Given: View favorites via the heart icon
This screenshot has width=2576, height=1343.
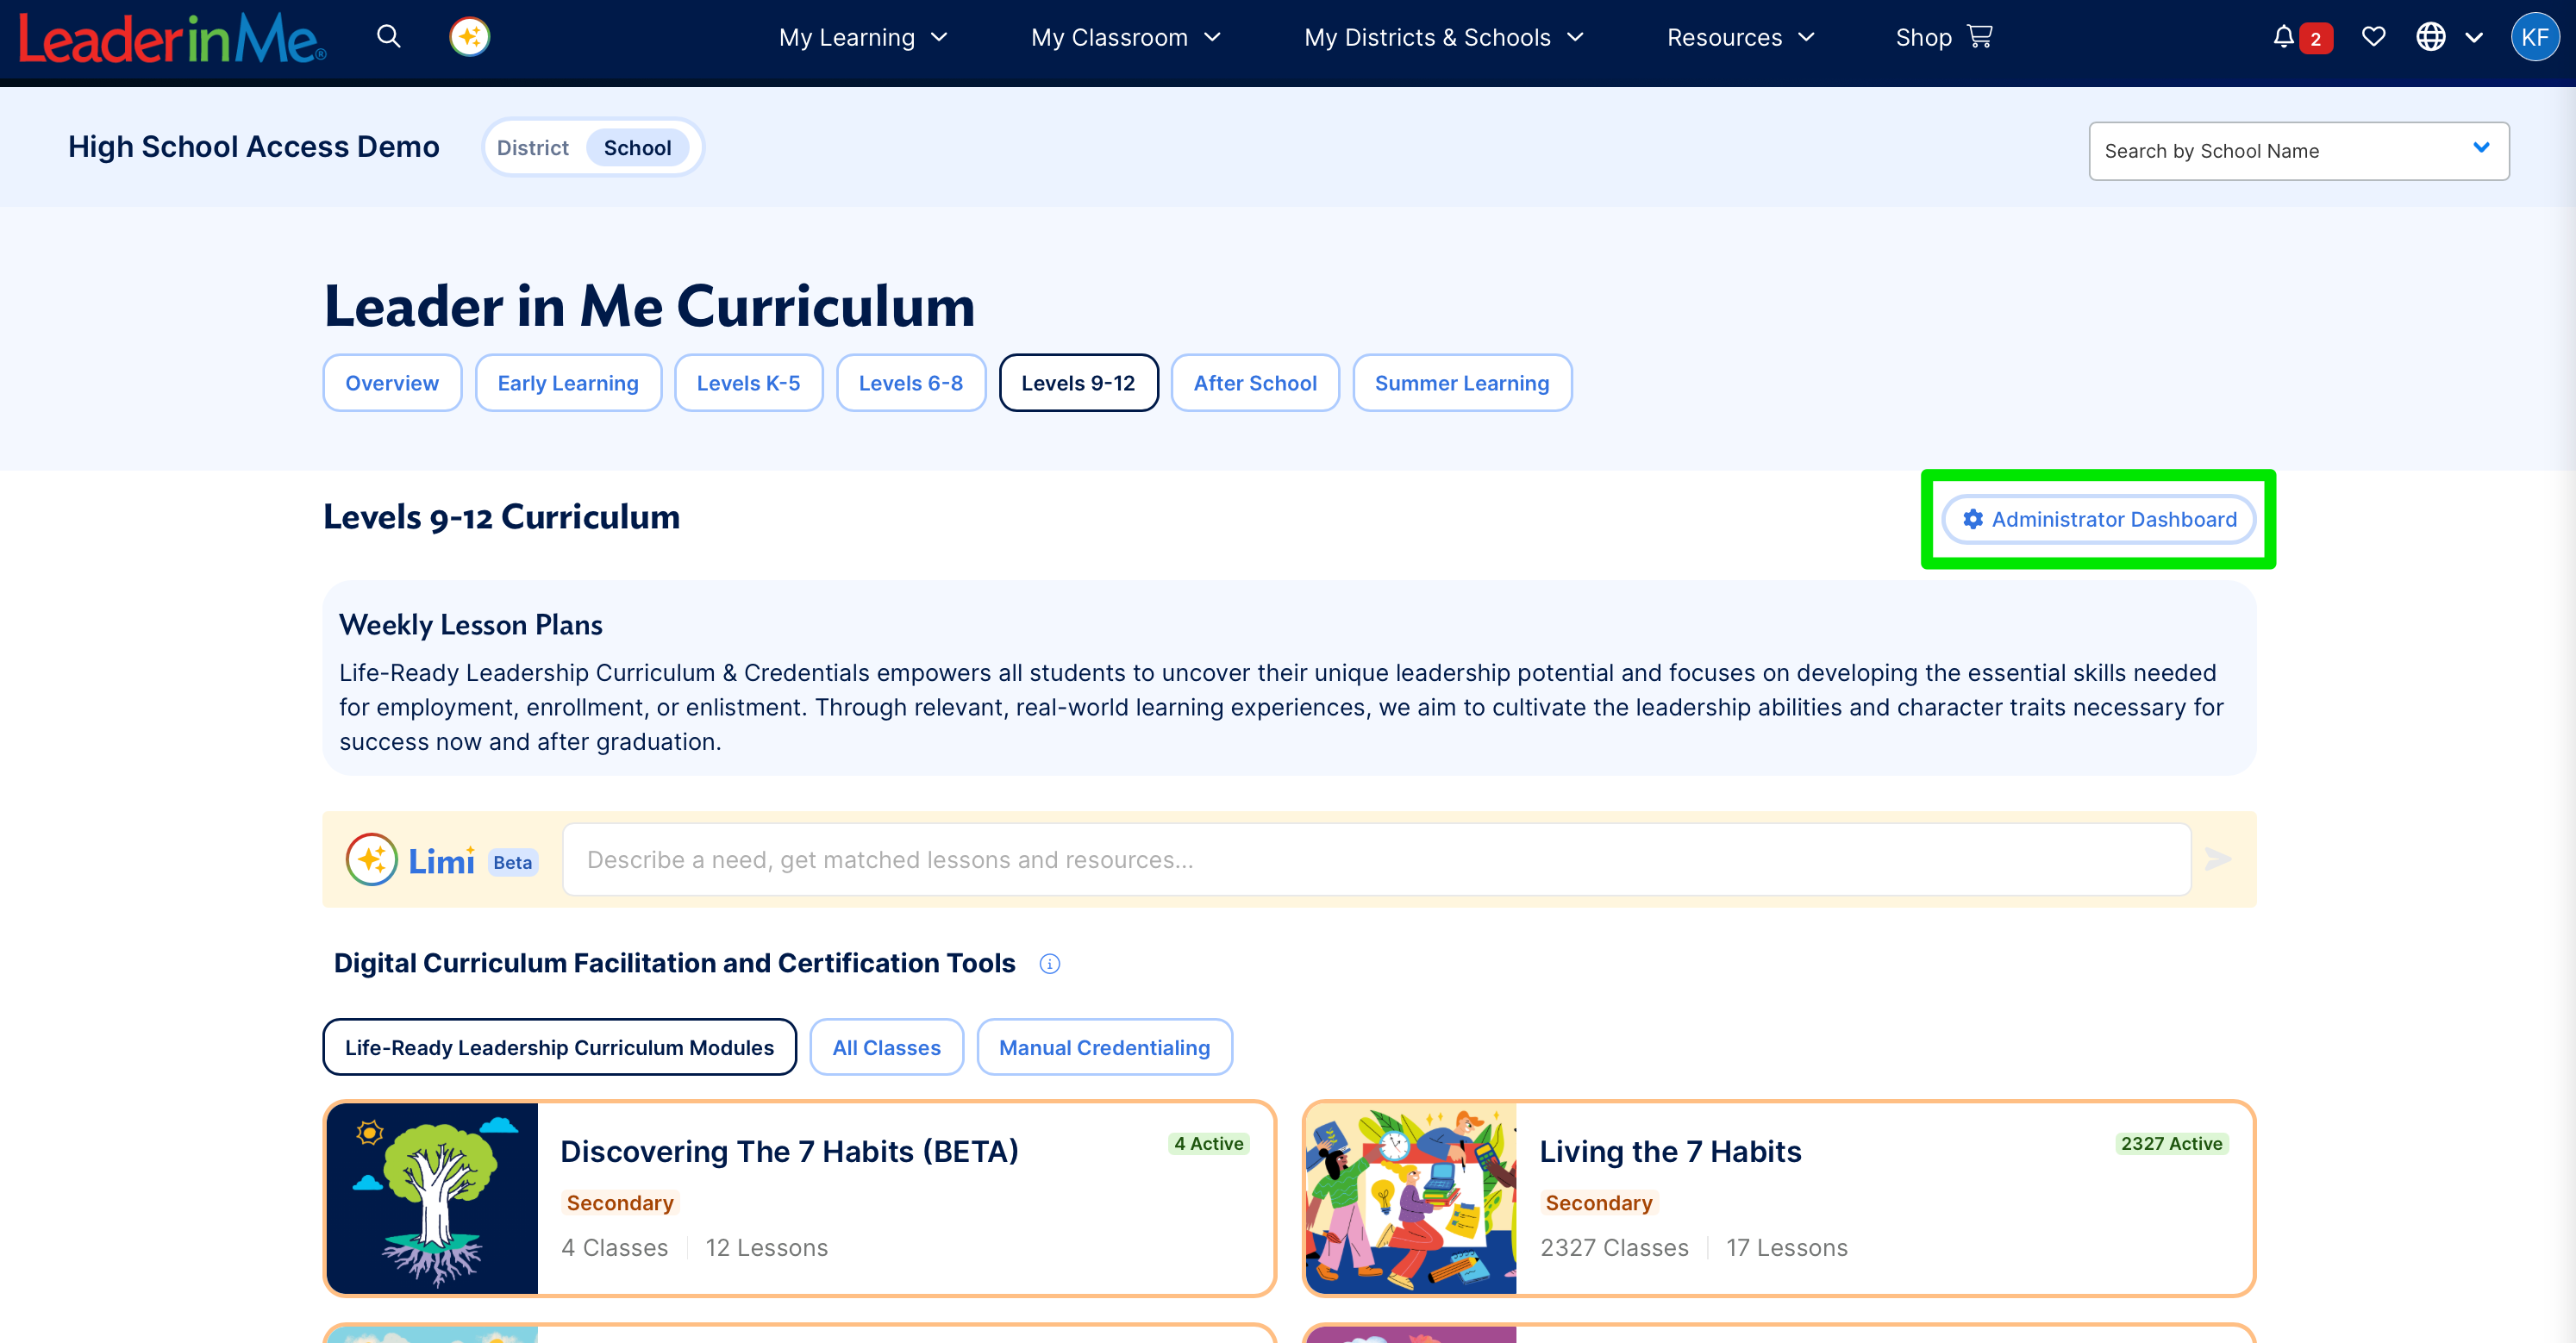Looking at the screenshot, I should tap(2373, 37).
